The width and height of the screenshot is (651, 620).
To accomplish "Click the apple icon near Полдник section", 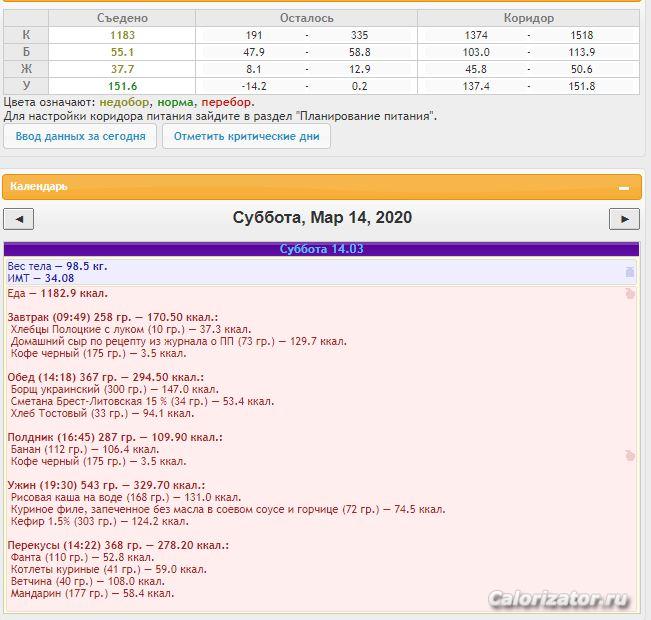I will 629,455.
